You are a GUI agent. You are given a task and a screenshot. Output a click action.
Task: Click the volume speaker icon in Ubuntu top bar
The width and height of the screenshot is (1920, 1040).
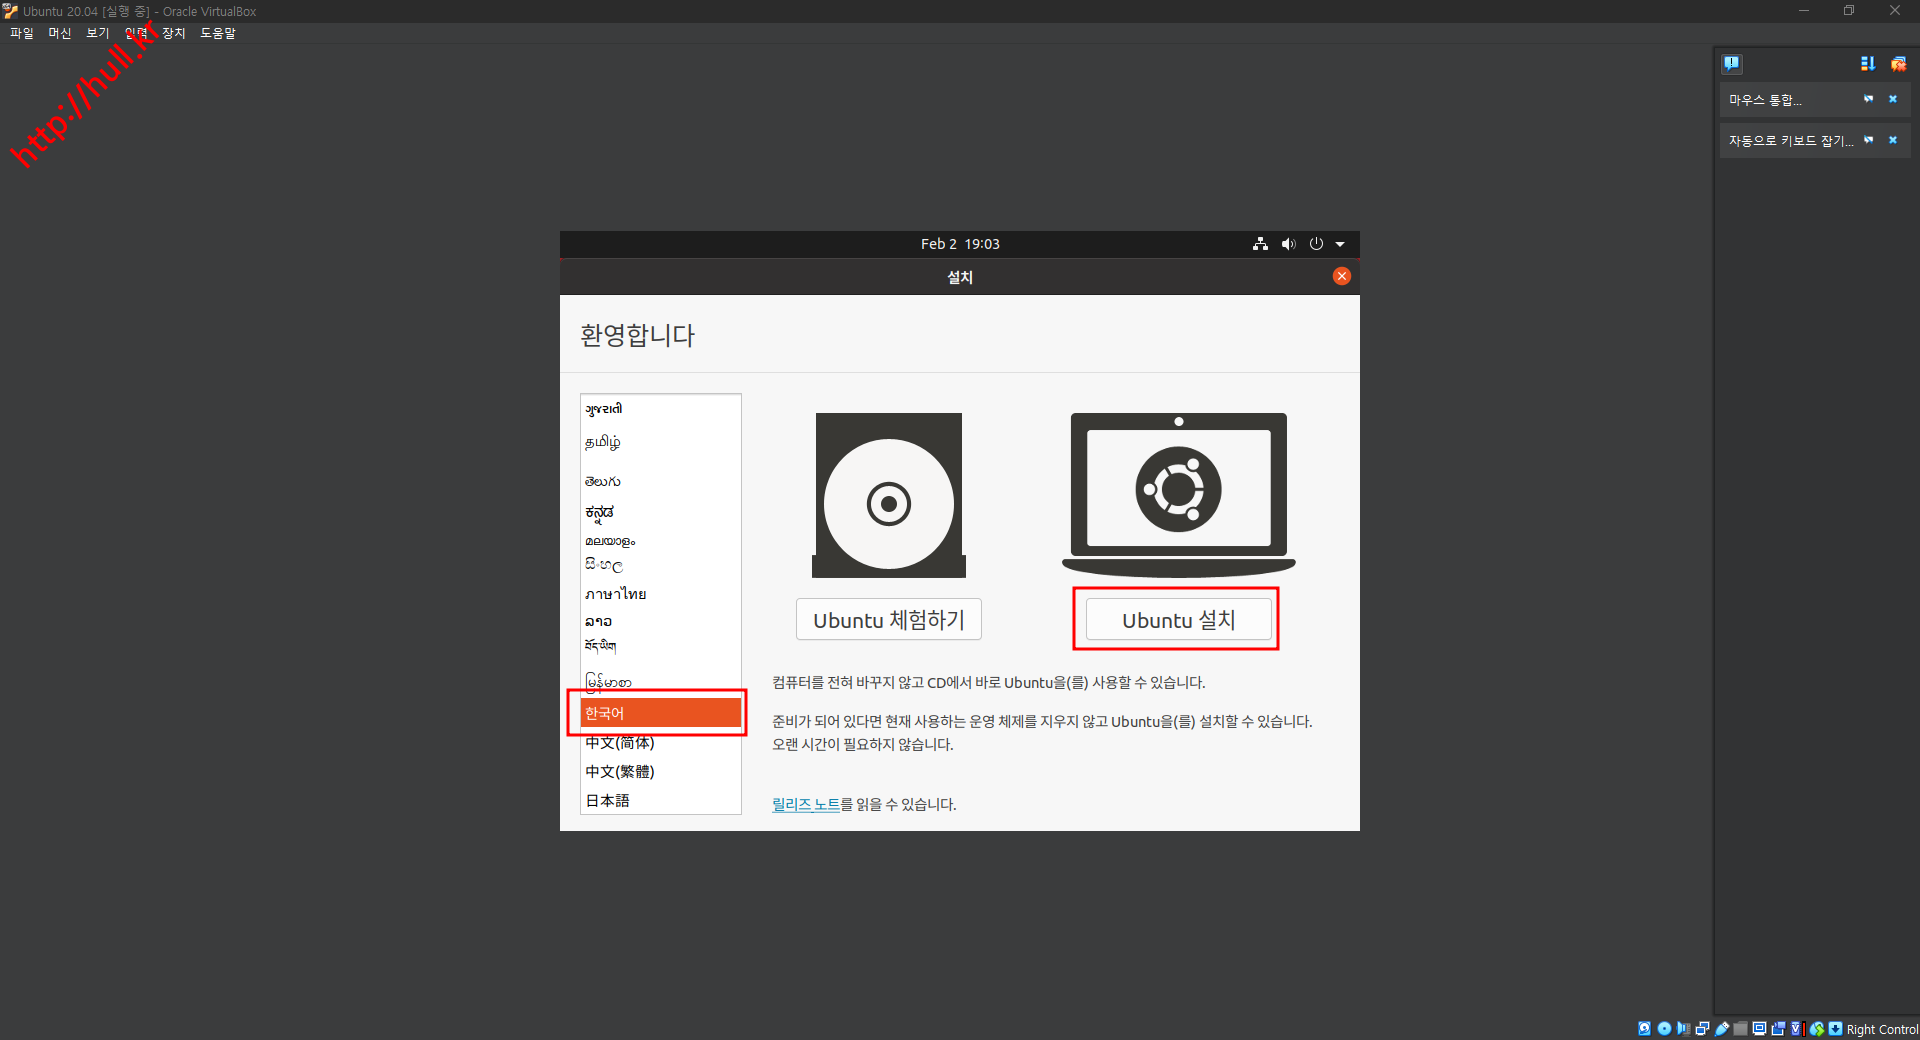[1288, 244]
